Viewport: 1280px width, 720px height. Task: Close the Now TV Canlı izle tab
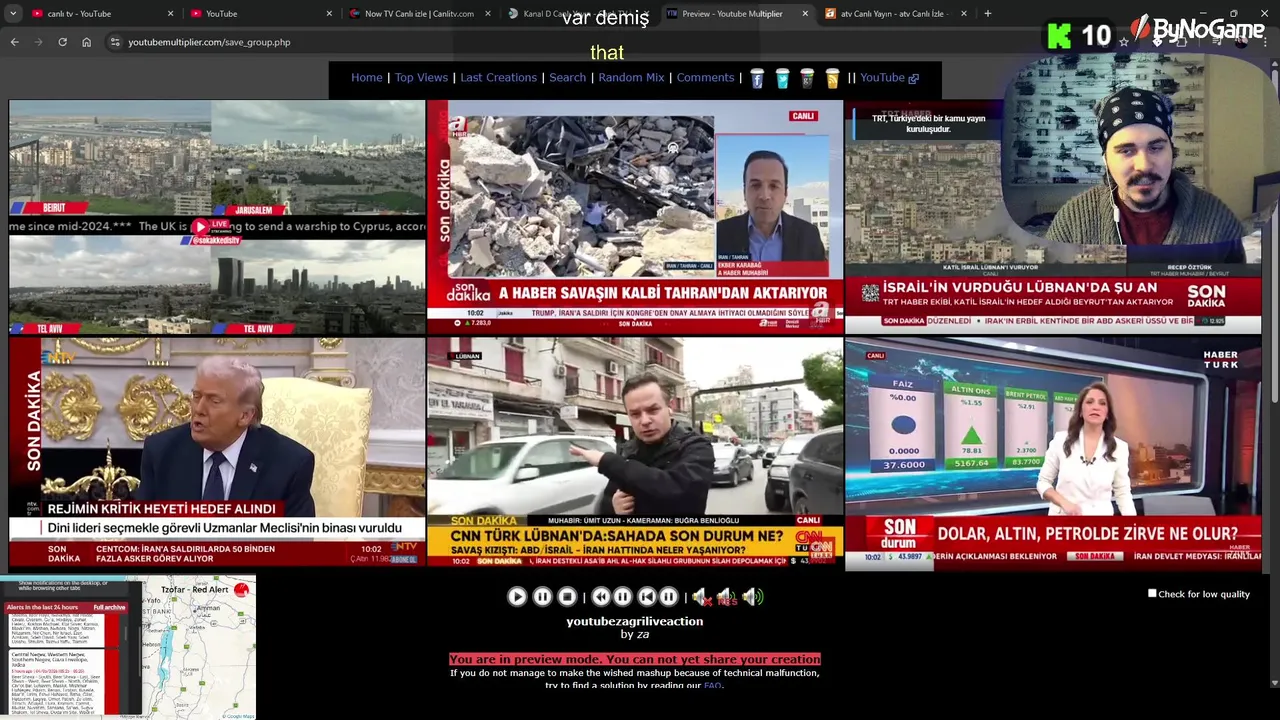tap(488, 14)
